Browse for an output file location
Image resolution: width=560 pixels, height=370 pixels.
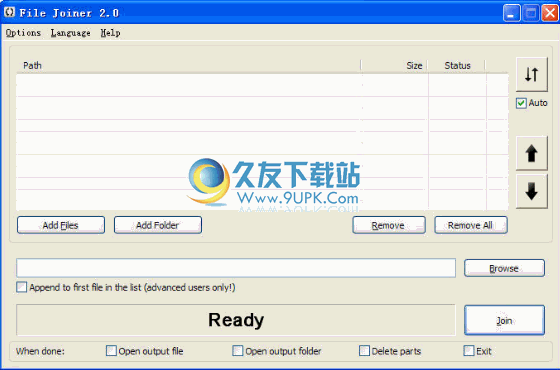pyautogui.click(x=504, y=268)
